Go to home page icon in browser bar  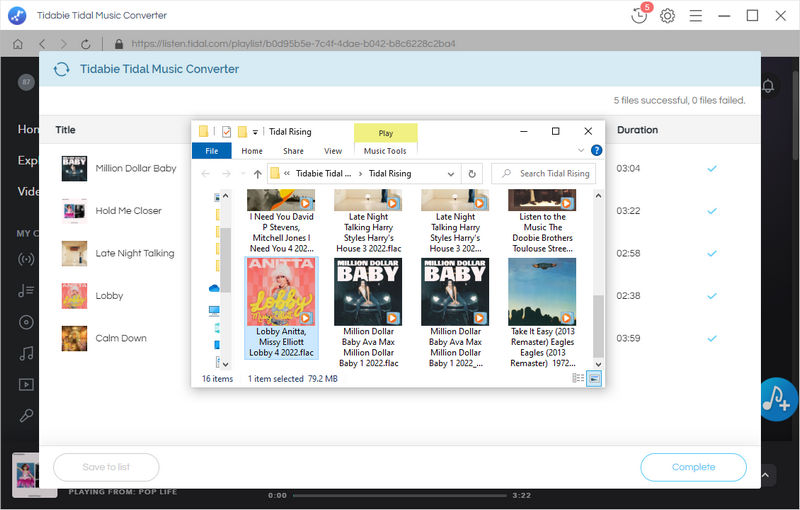click(18, 44)
